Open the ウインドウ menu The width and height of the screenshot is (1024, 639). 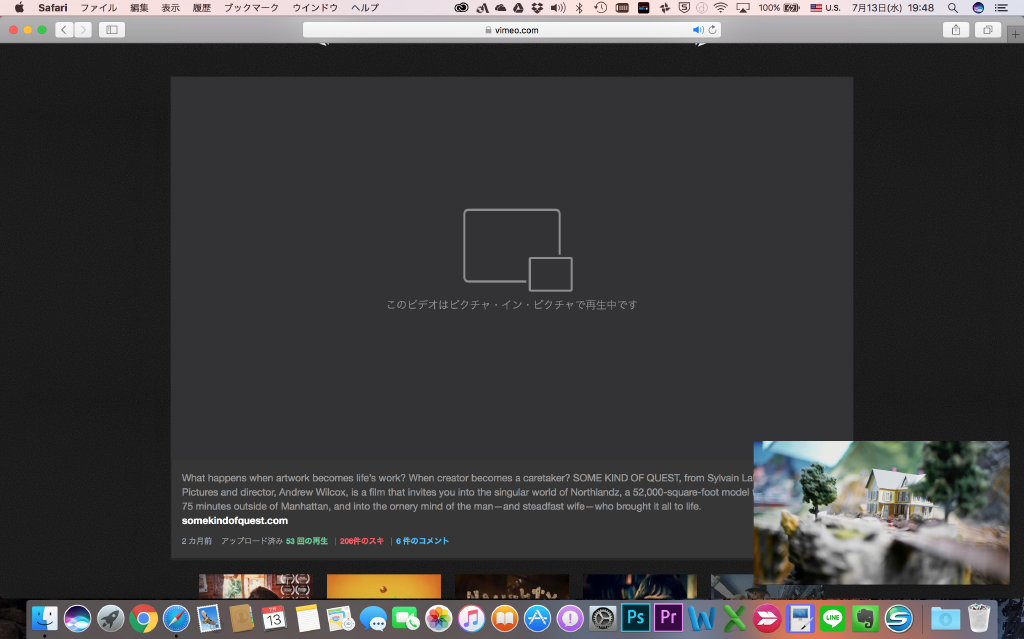tap(315, 8)
